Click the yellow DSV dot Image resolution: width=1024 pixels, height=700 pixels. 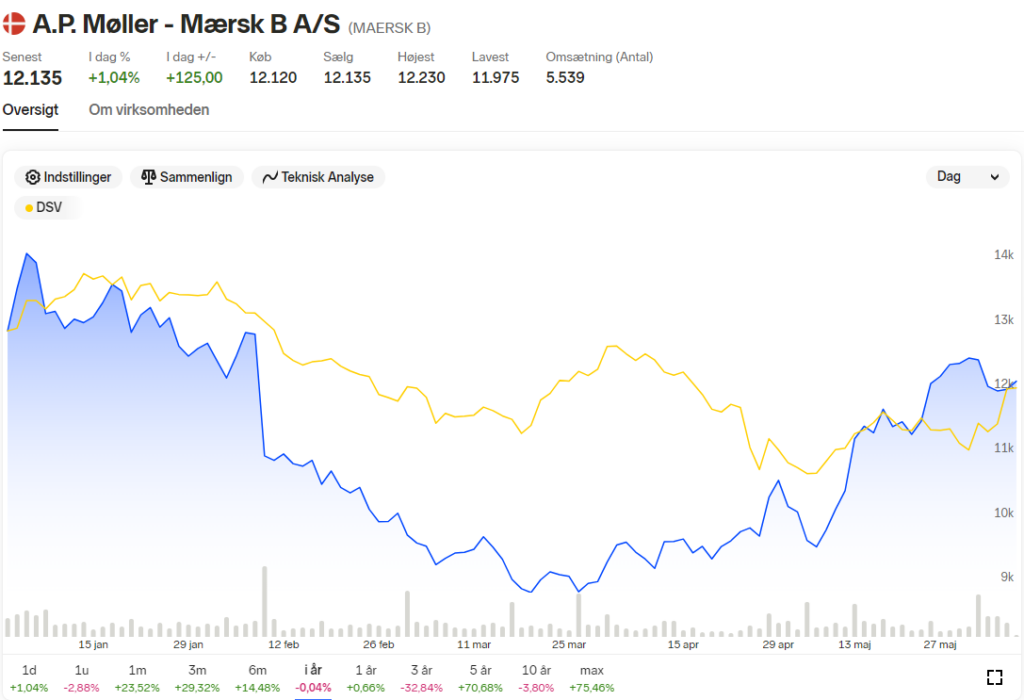click(x=29, y=208)
